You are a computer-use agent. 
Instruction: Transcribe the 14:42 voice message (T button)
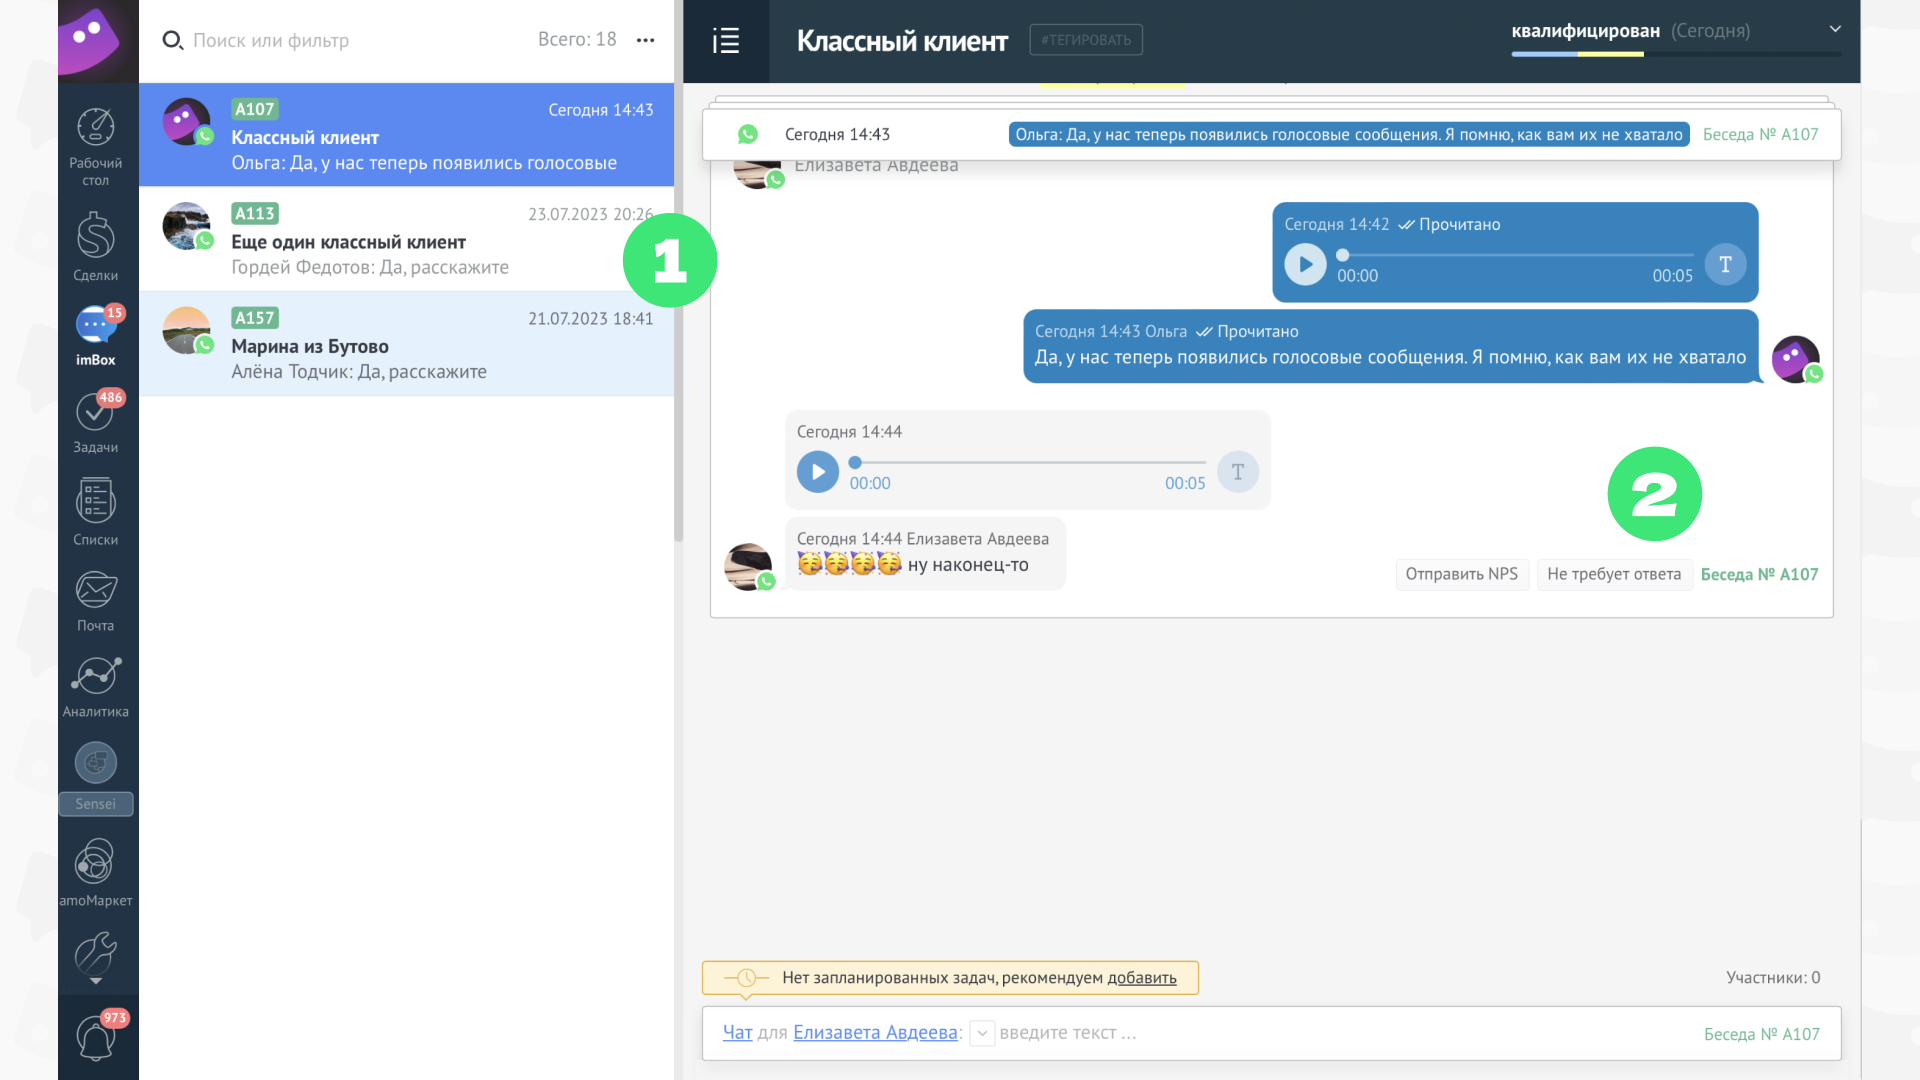click(1725, 264)
